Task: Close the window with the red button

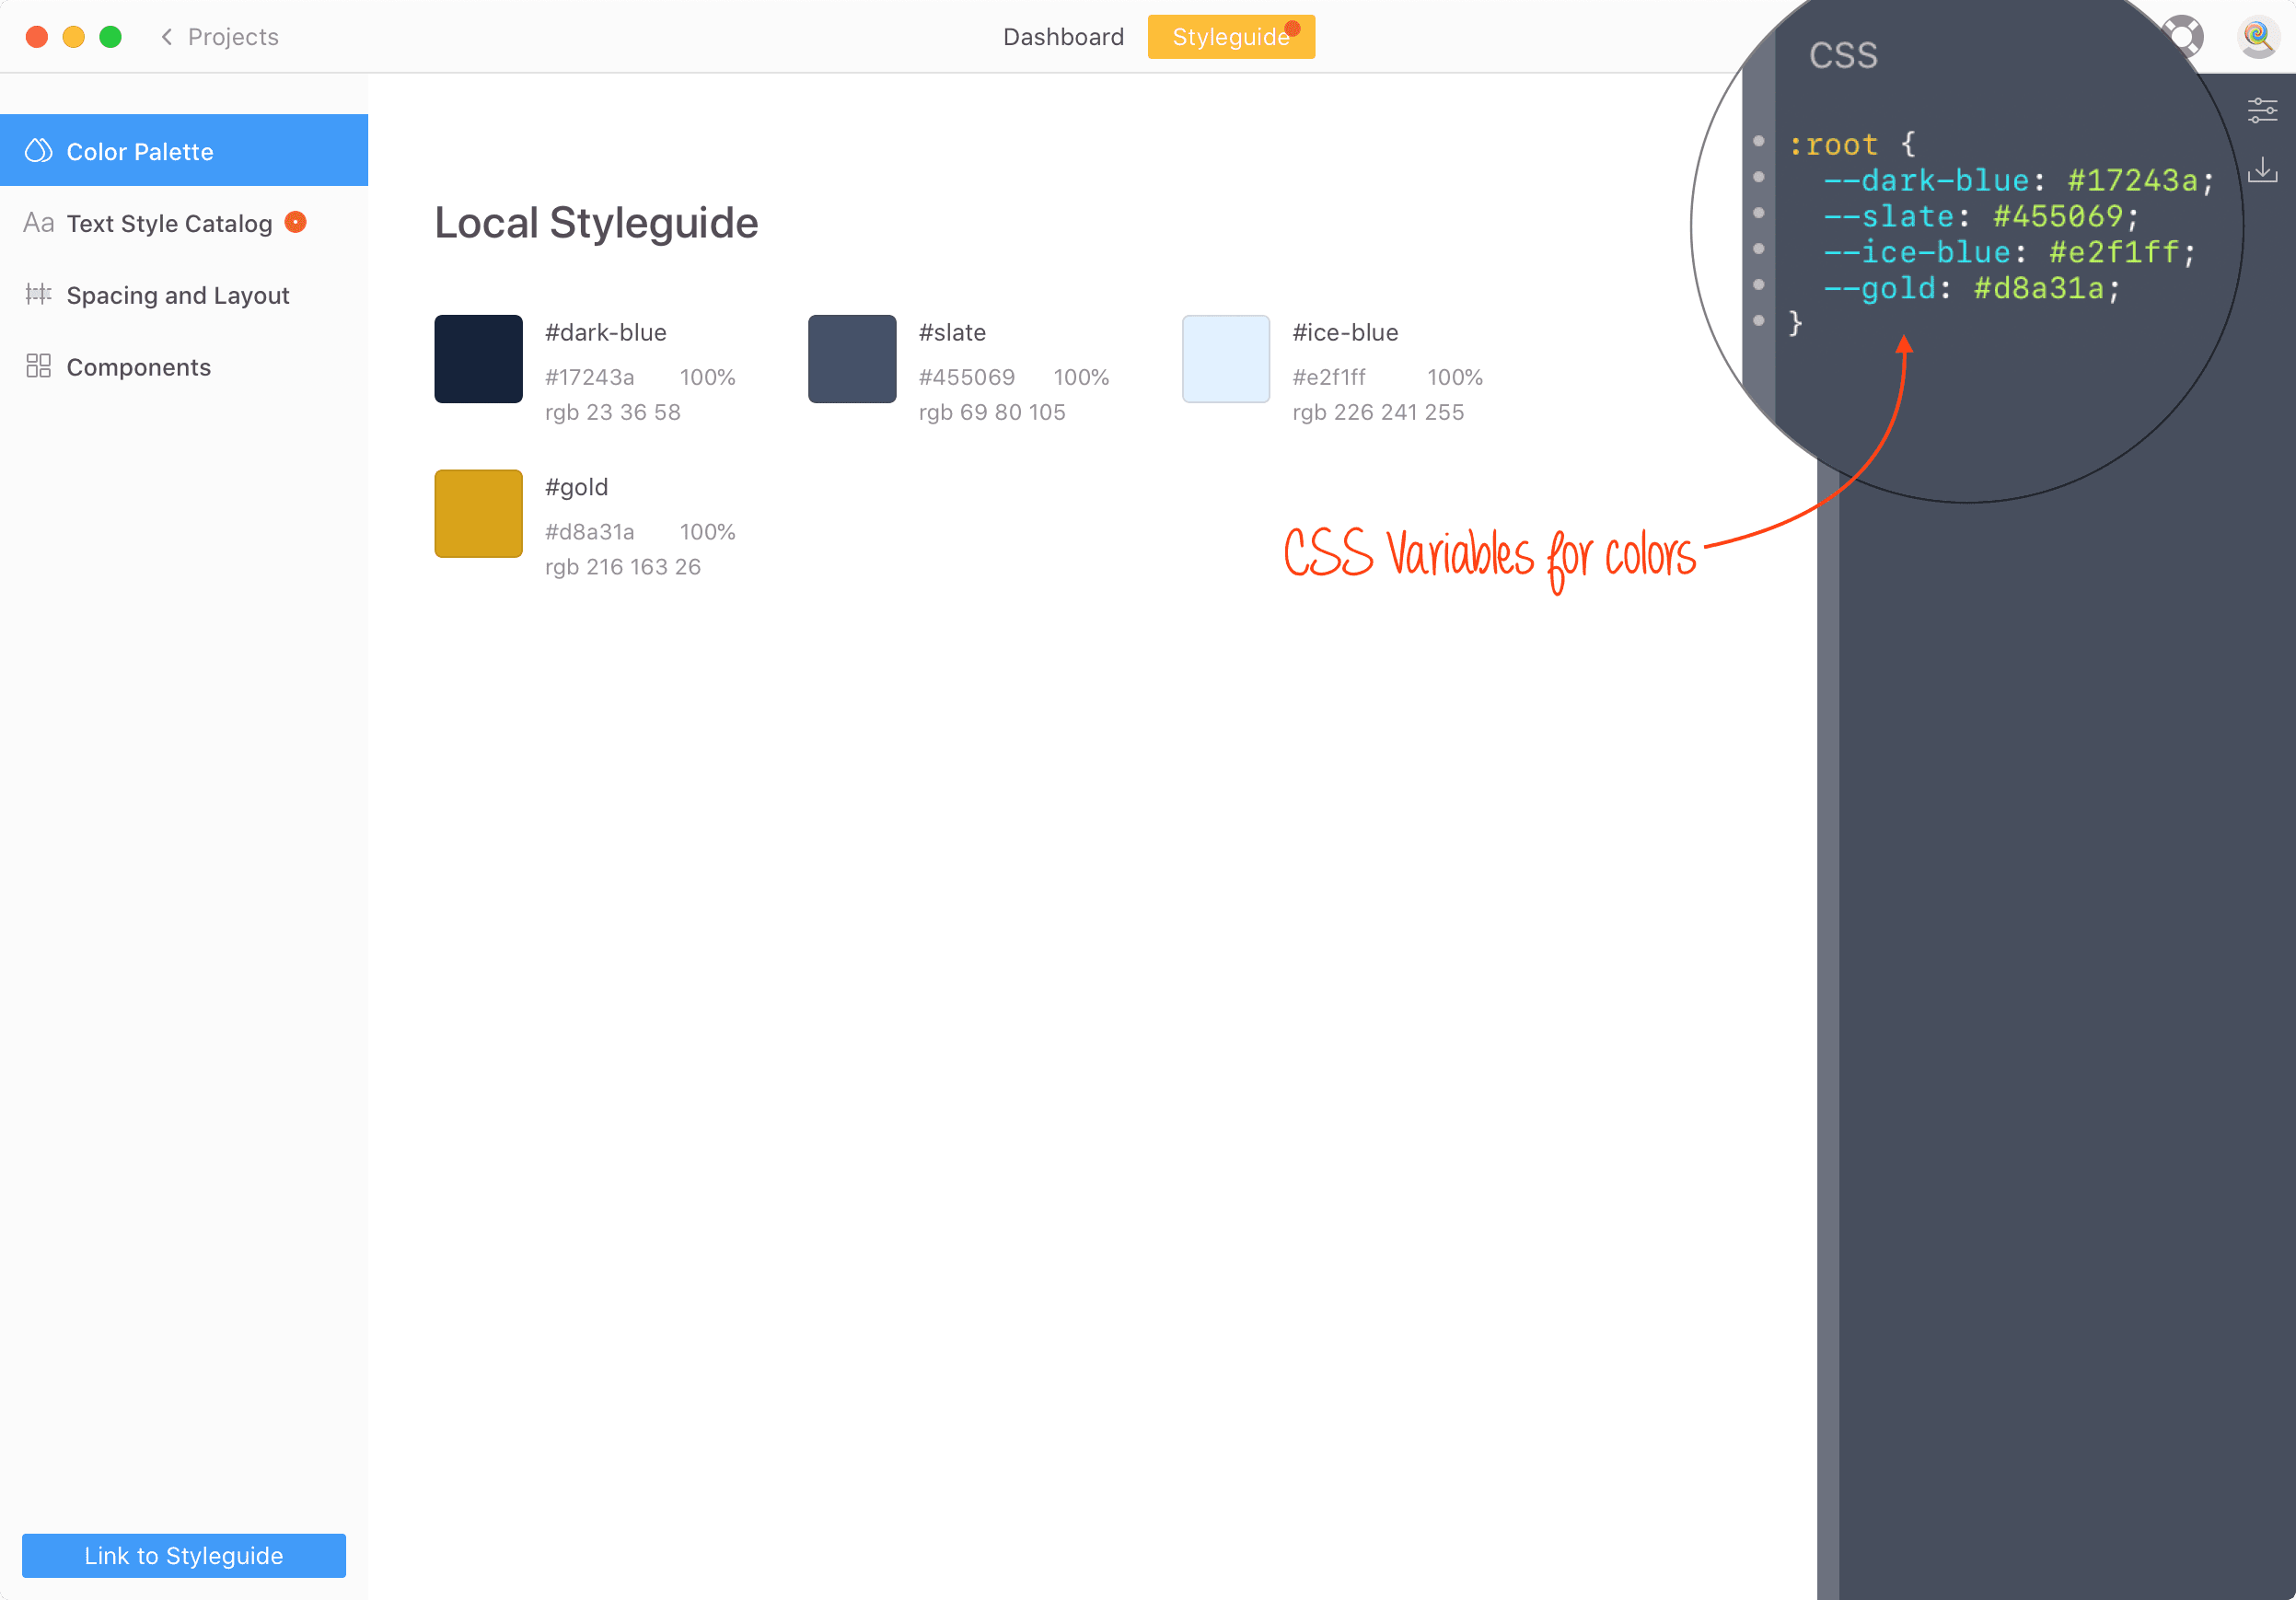Action: [x=37, y=37]
